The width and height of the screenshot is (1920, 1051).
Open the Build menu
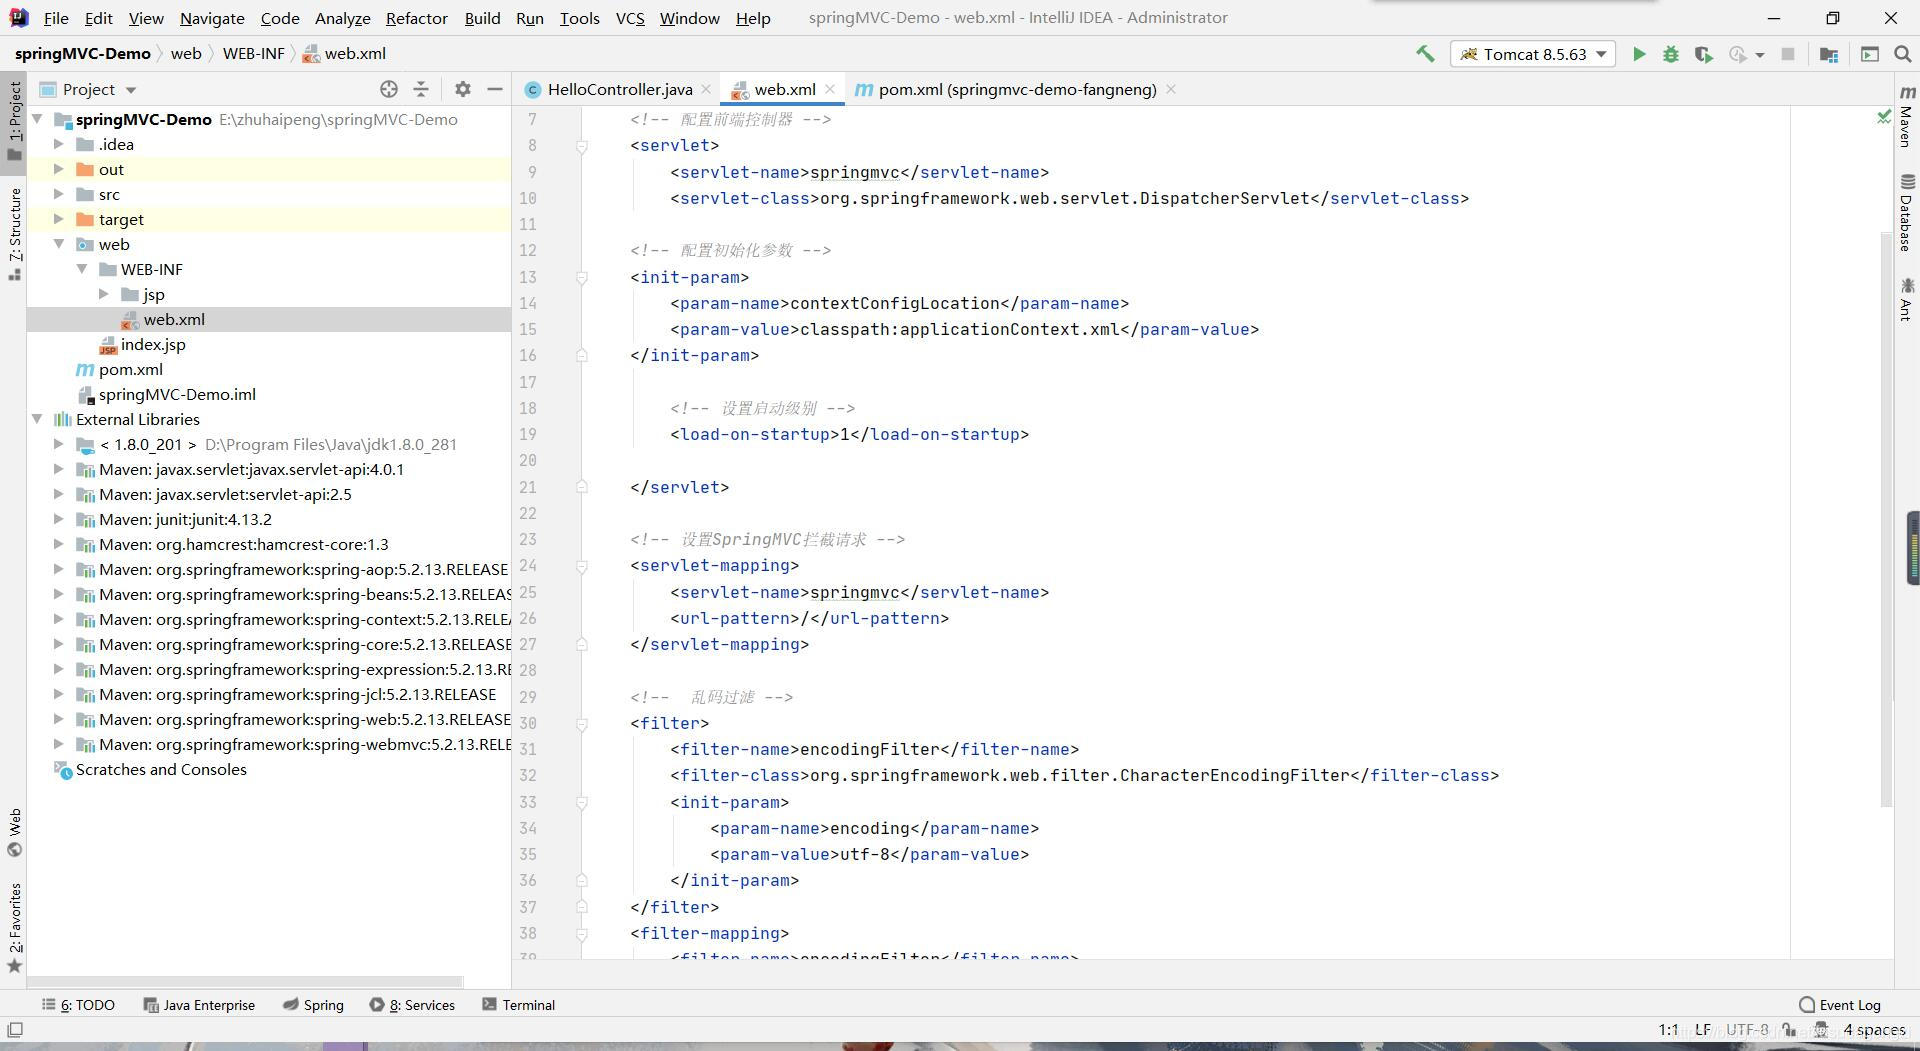coord(482,18)
